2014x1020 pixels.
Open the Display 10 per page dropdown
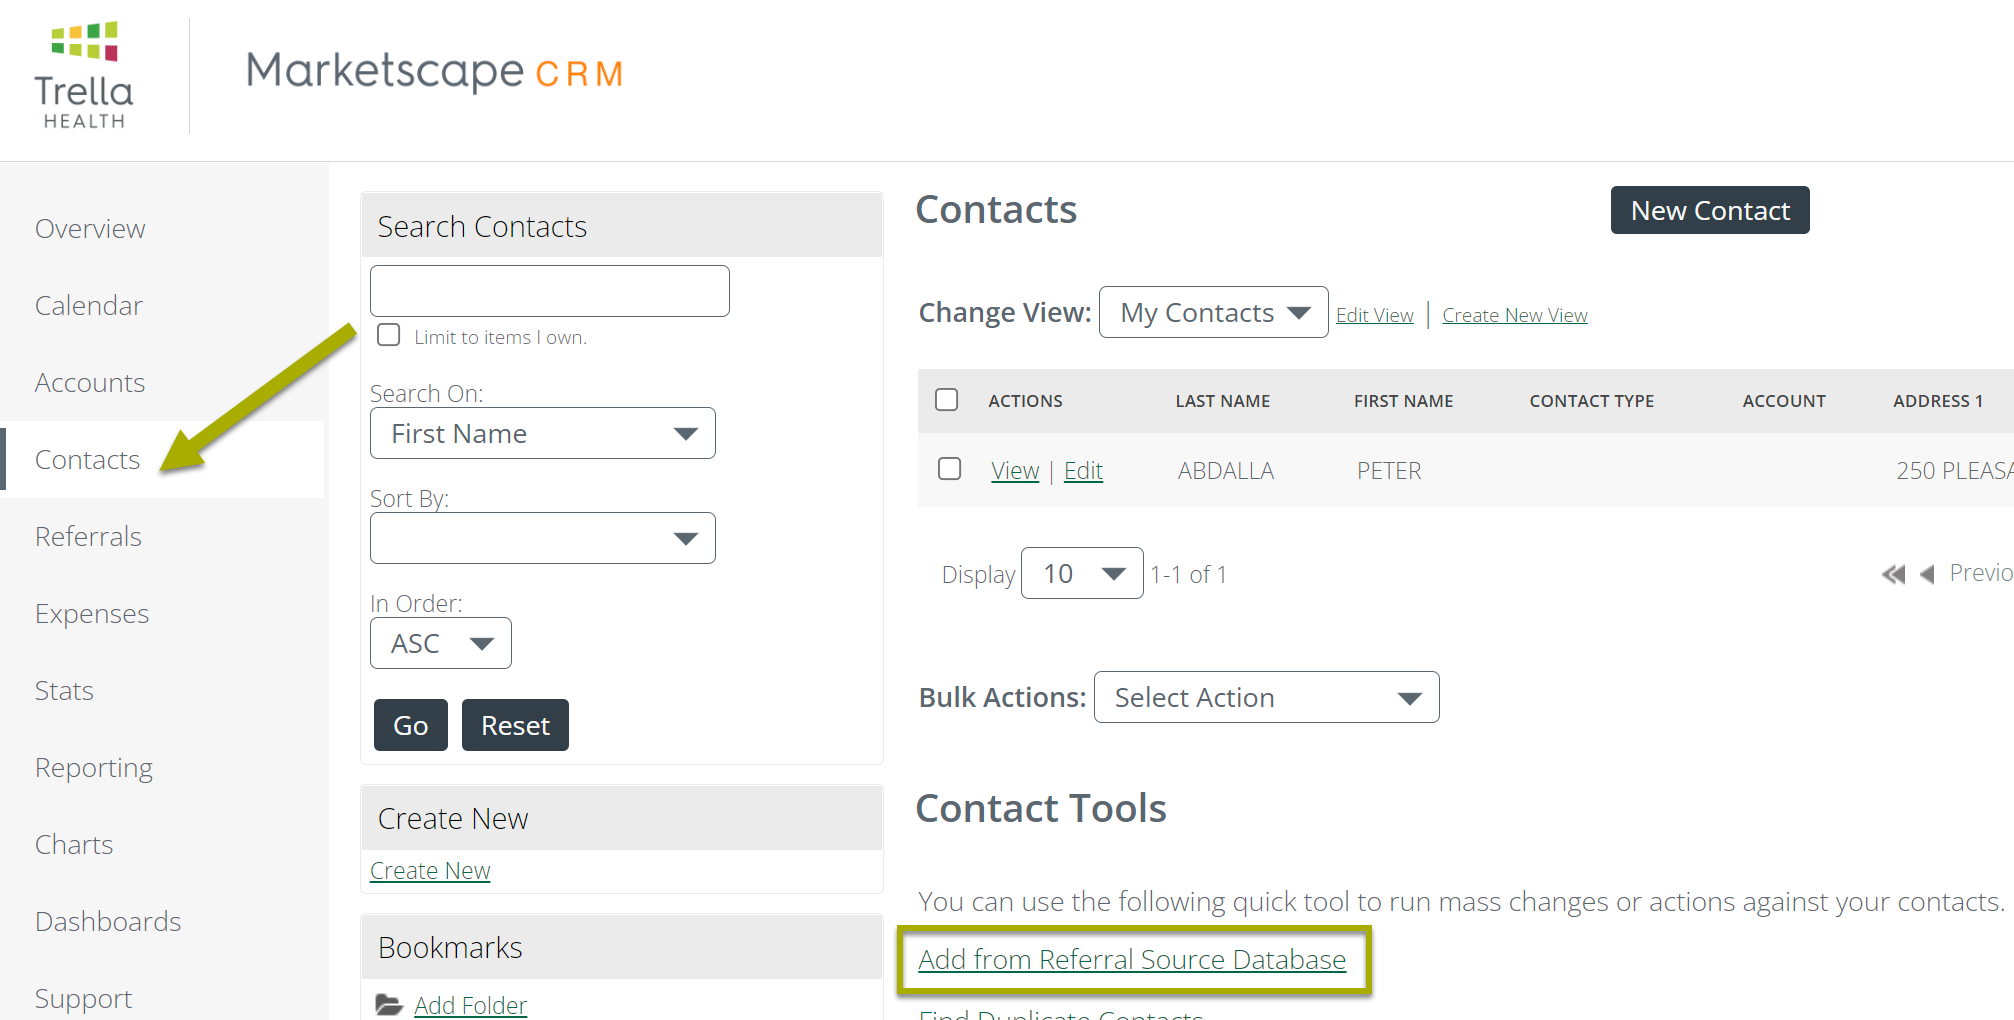point(1082,573)
